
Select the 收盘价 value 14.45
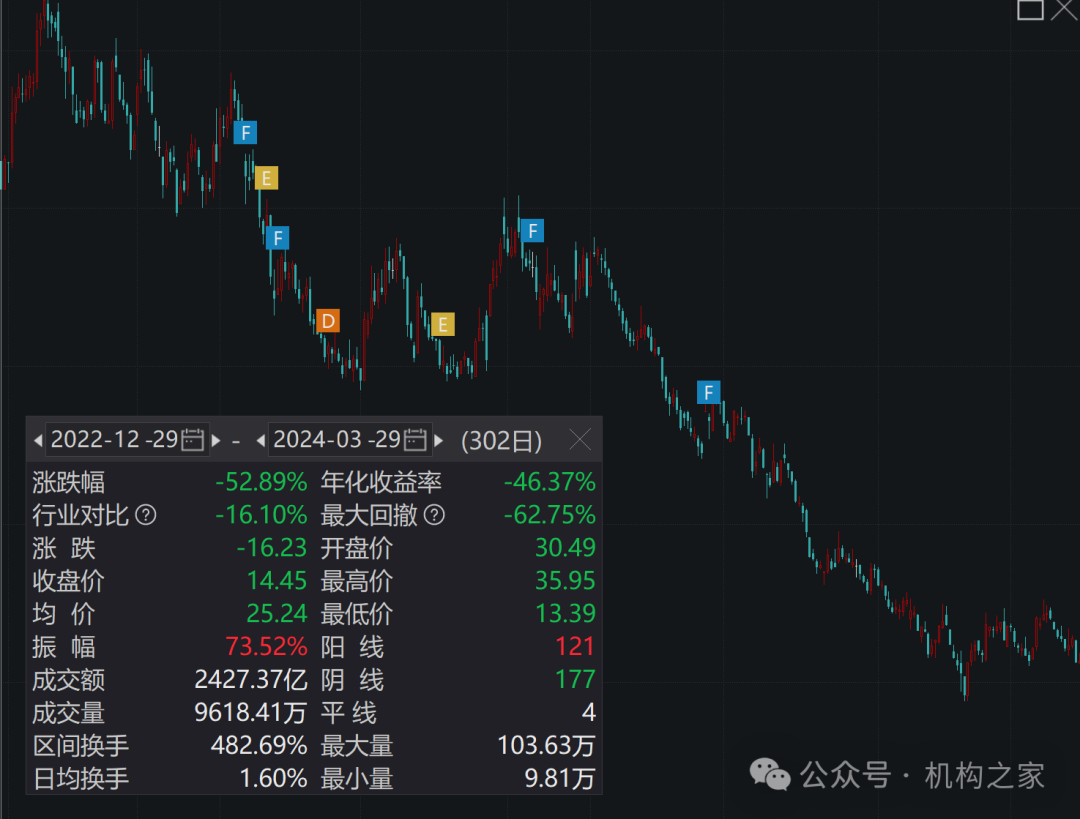tap(277, 581)
